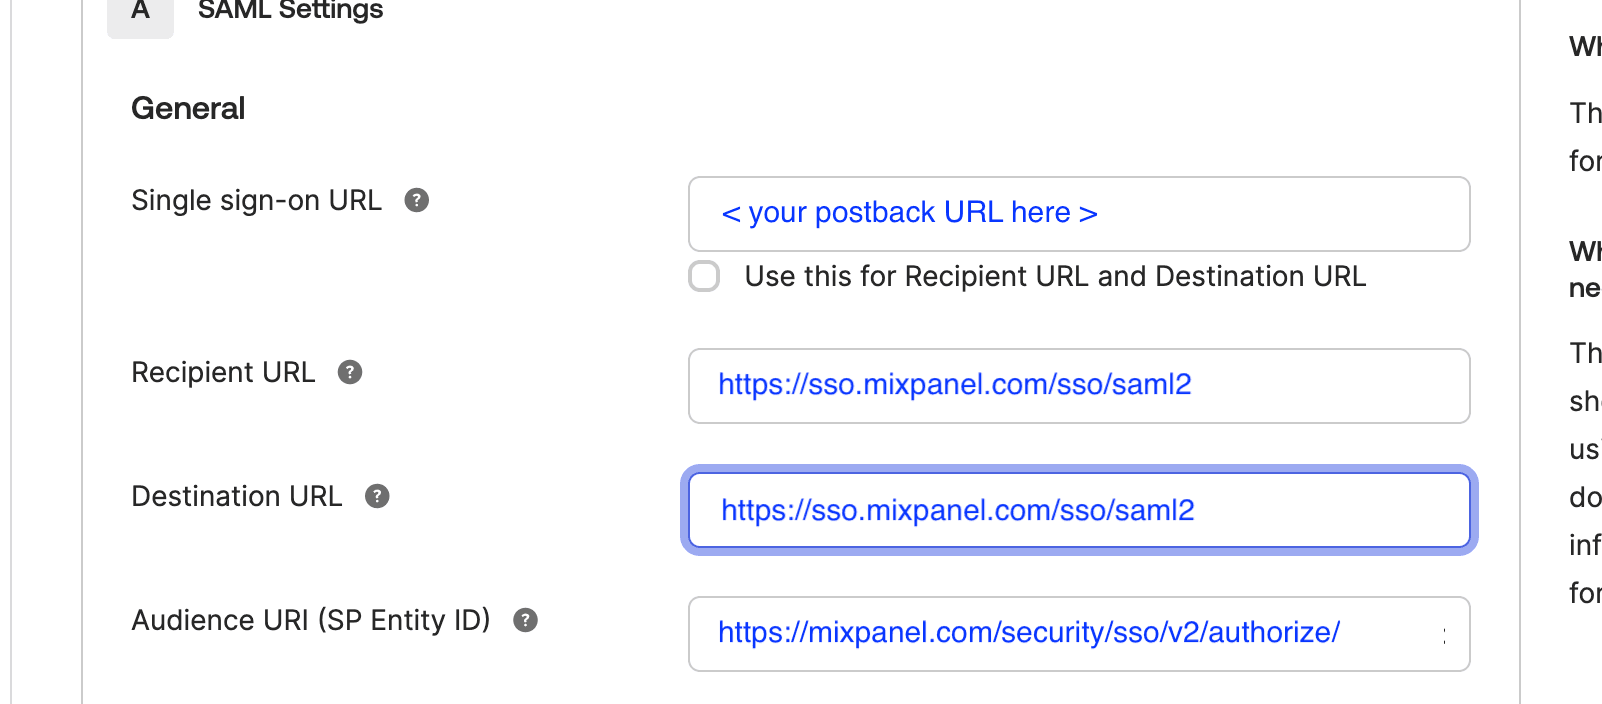Click the Audience URI (SP Entity ID) field
Image resolution: width=1602 pixels, height=704 pixels.
point(1078,633)
